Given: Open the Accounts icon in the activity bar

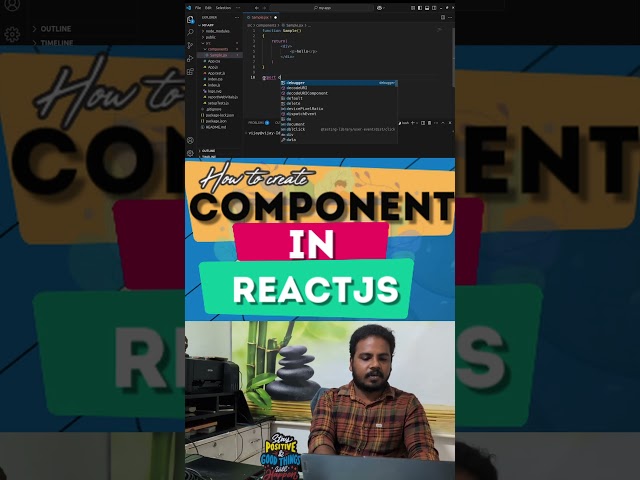Looking at the screenshot, I should point(190,140).
